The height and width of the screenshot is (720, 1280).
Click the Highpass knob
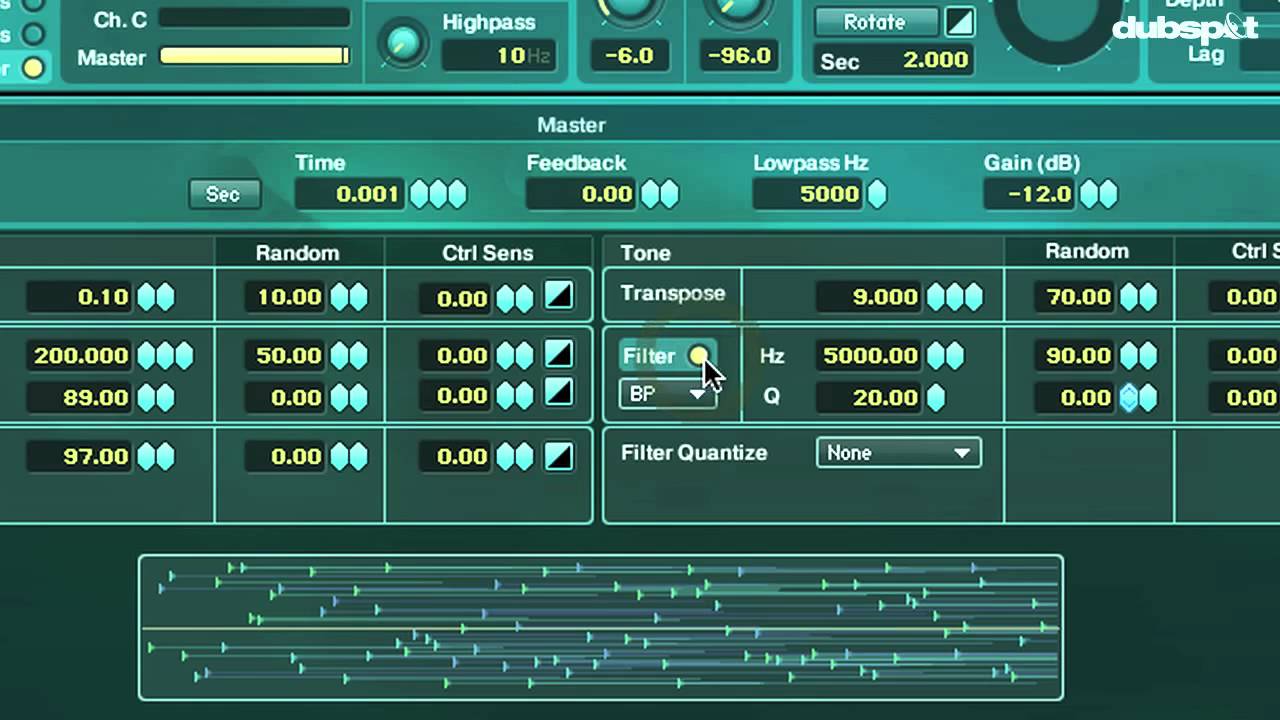point(404,42)
